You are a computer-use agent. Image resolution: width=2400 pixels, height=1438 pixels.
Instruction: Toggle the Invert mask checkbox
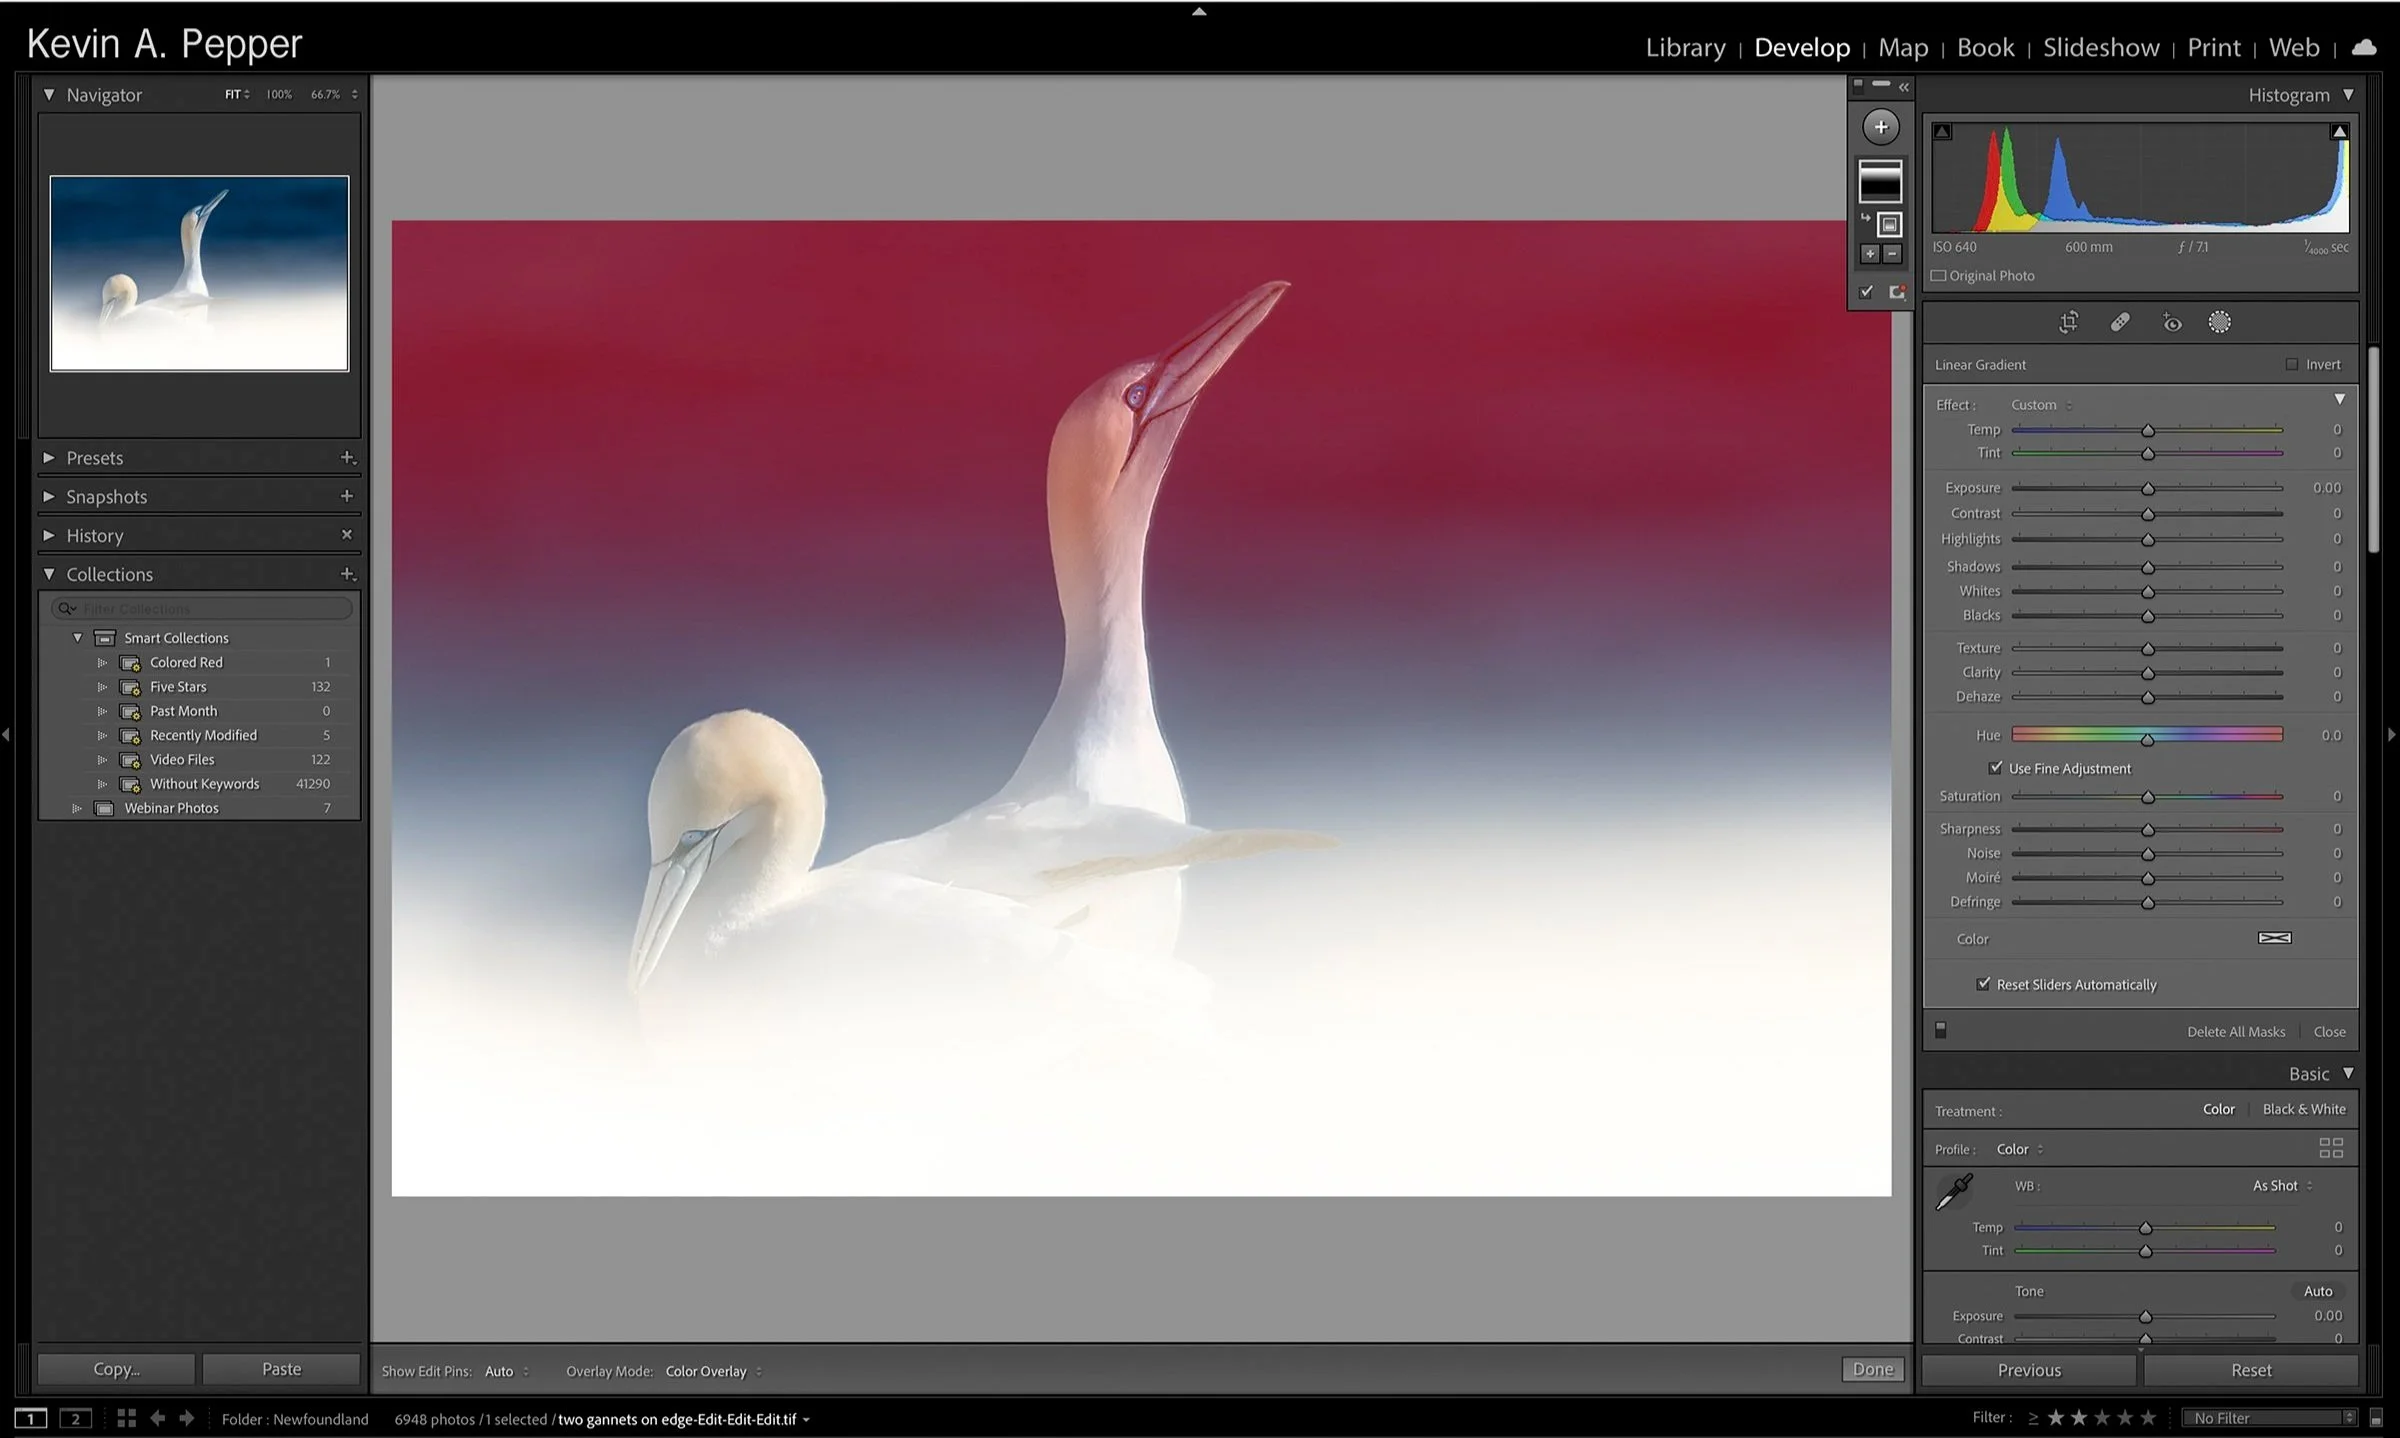[x=2291, y=365]
